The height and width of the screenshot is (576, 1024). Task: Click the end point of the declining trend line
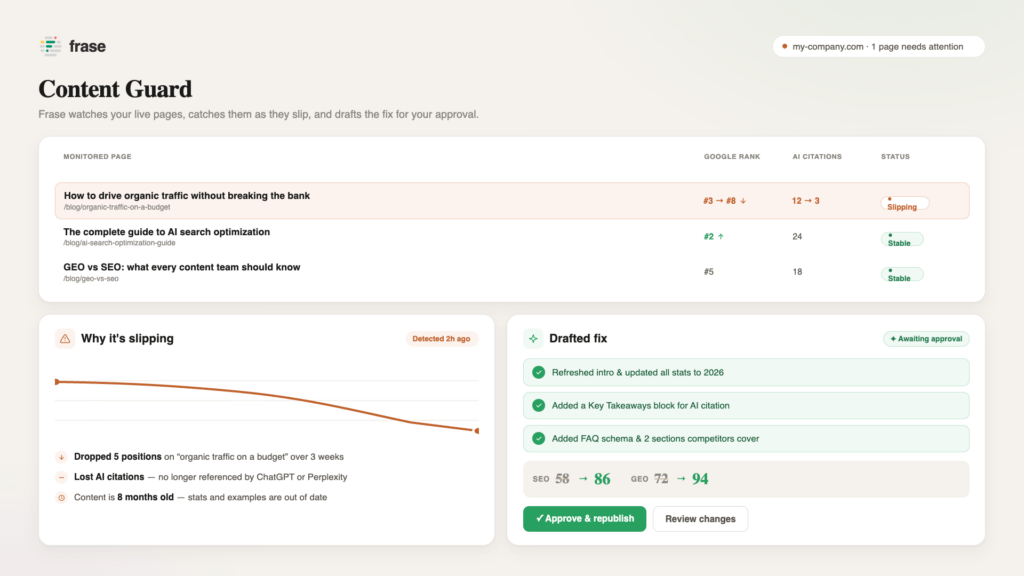[x=477, y=430]
